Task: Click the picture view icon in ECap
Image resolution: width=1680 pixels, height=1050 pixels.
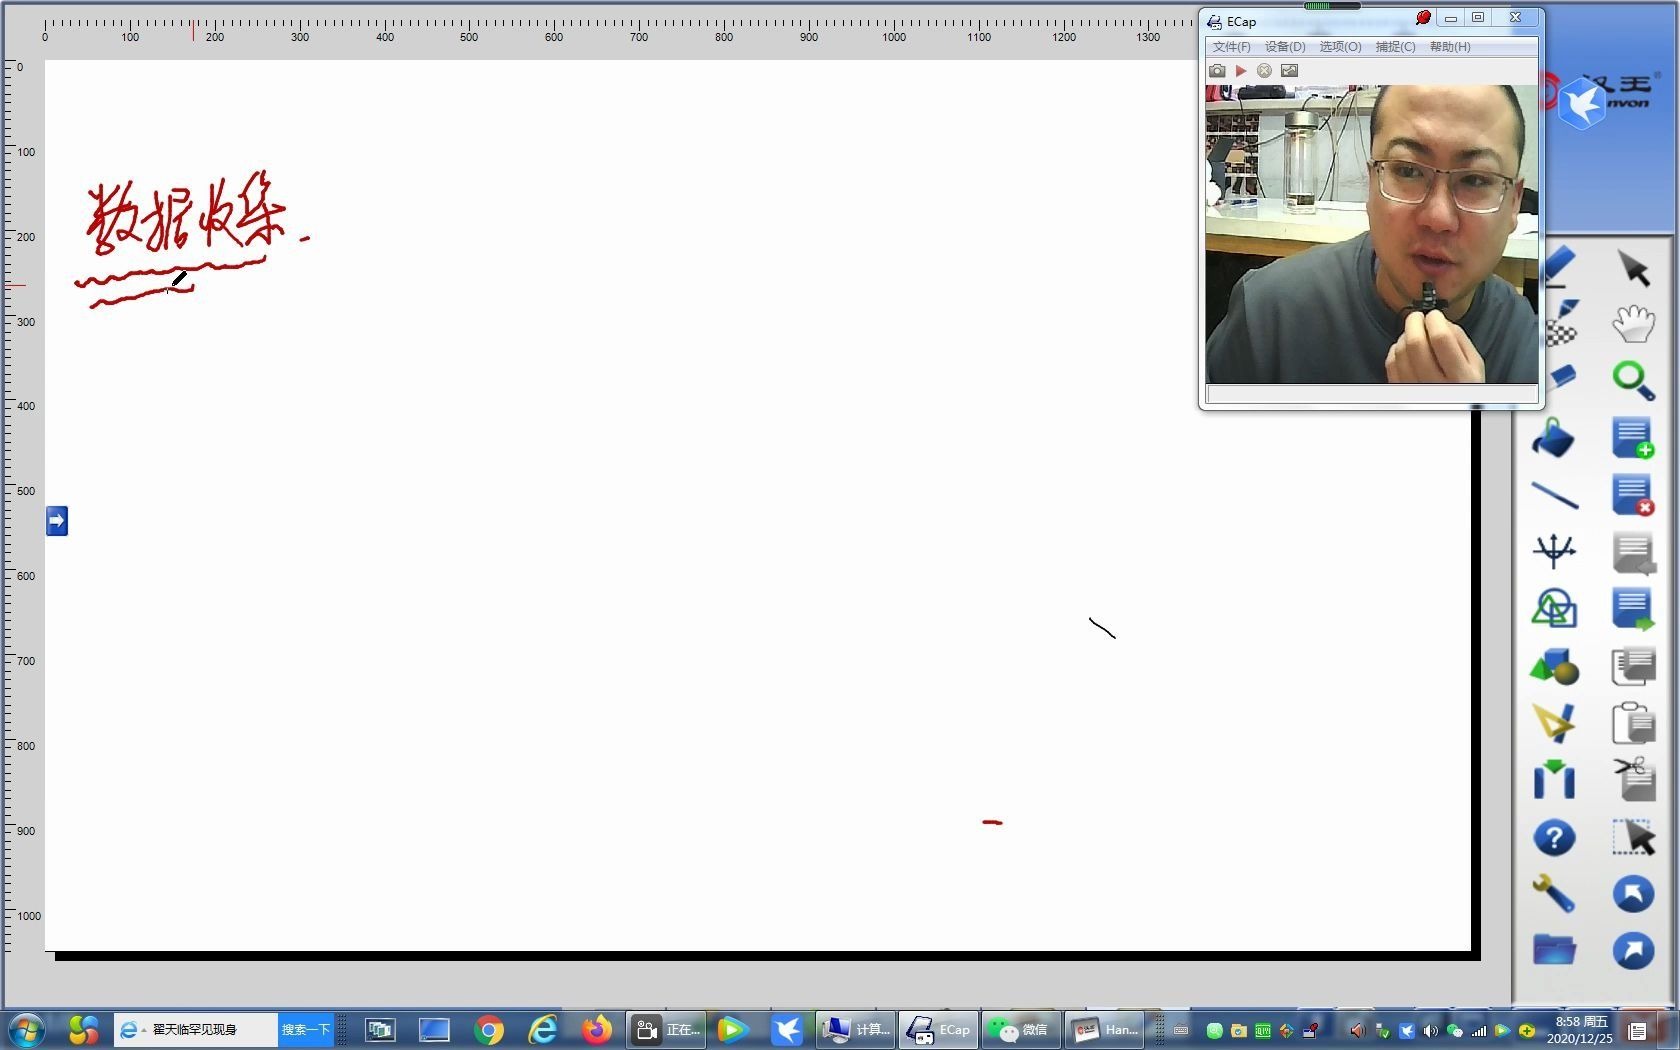Action: [x=1289, y=71]
